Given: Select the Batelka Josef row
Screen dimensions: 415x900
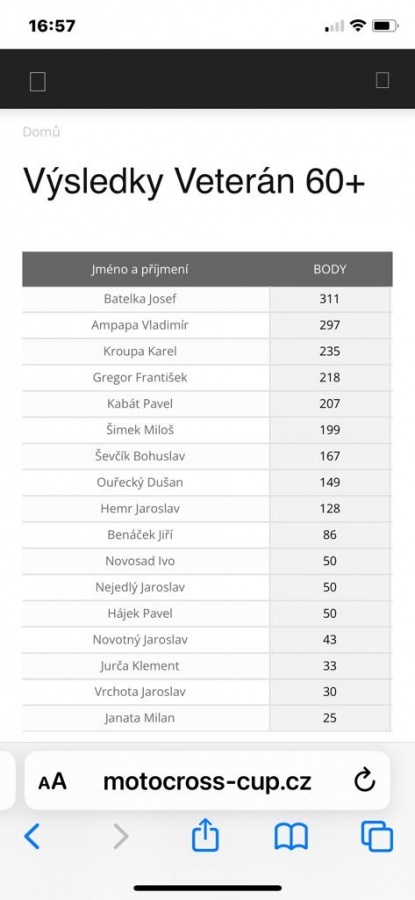Looking at the screenshot, I should [x=207, y=299].
